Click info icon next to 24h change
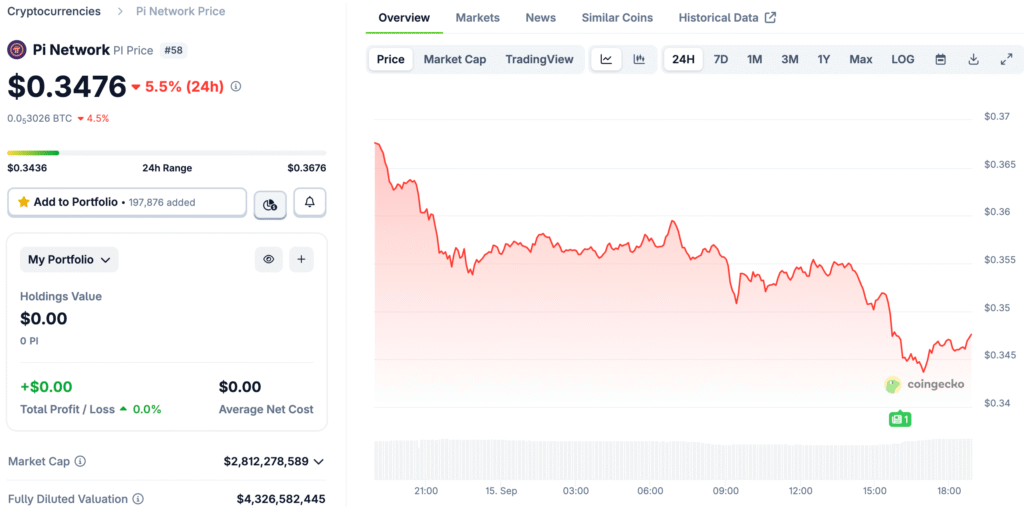This screenshot has width=1024, height=507. [x=236, y=86]
